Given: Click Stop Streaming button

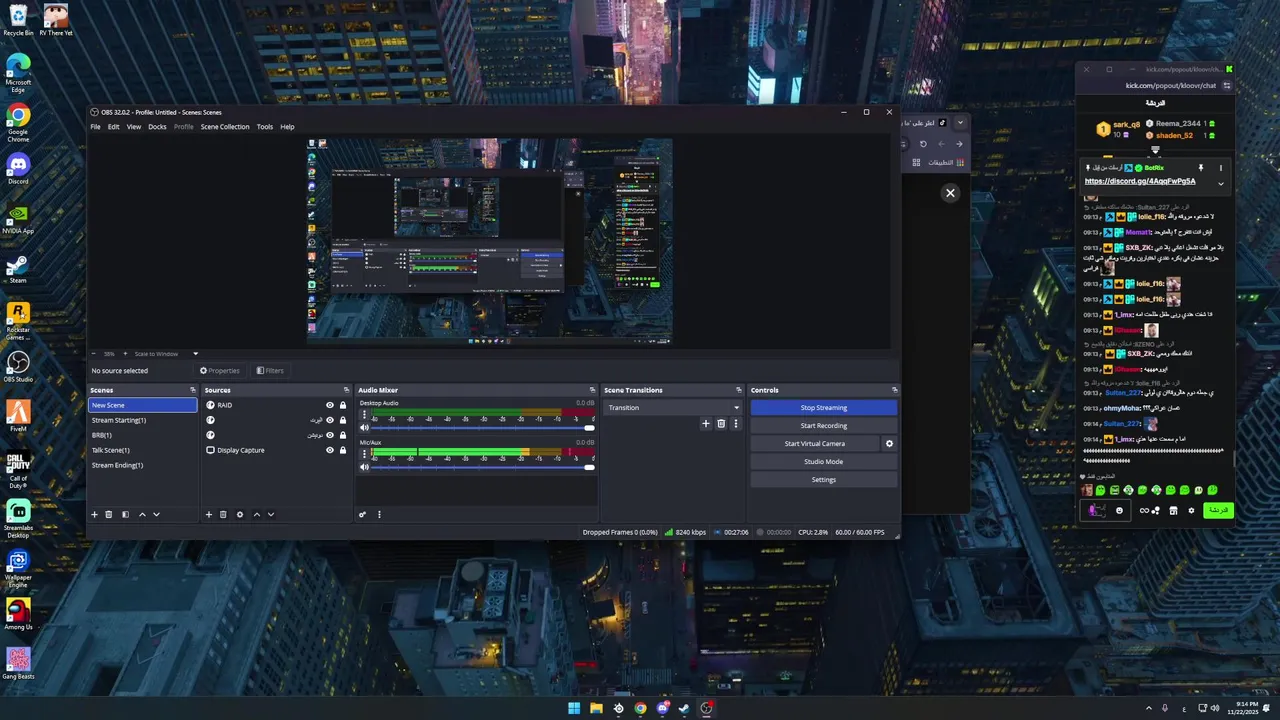Looking at the screenshot, I should coord(823,407).
